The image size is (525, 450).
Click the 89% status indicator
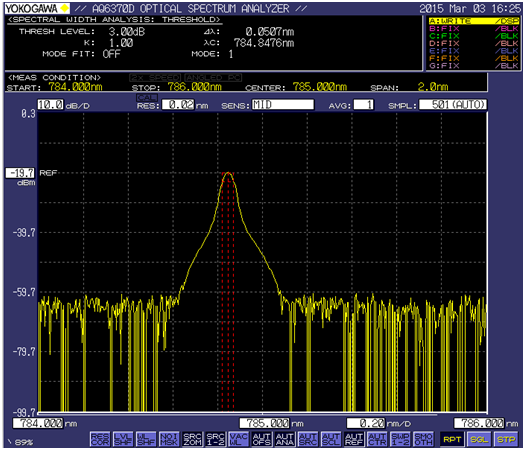click(23, 442)
